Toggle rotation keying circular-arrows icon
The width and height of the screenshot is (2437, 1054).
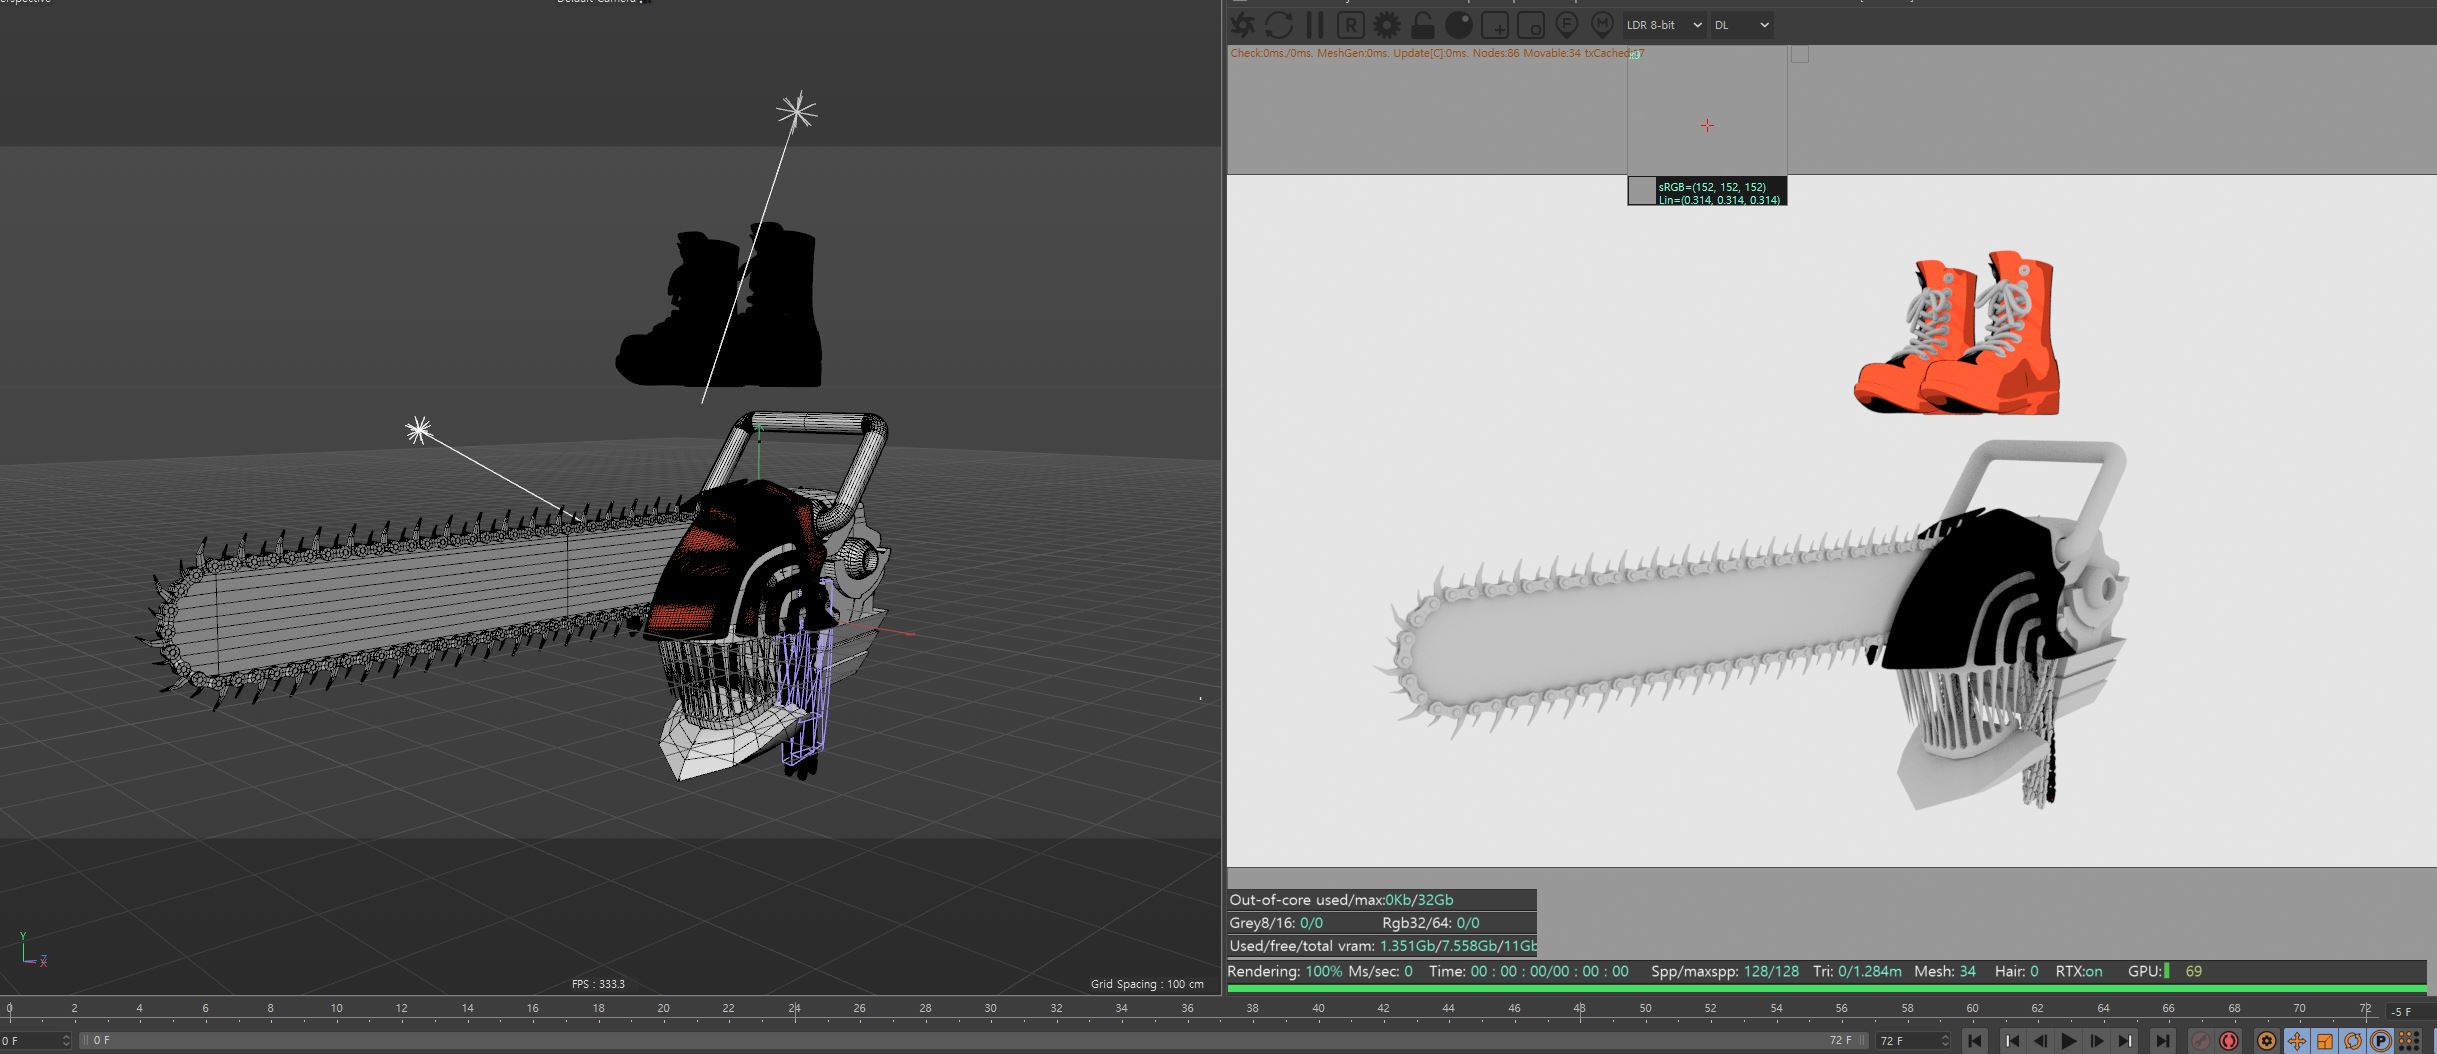coord(2353,1041)
